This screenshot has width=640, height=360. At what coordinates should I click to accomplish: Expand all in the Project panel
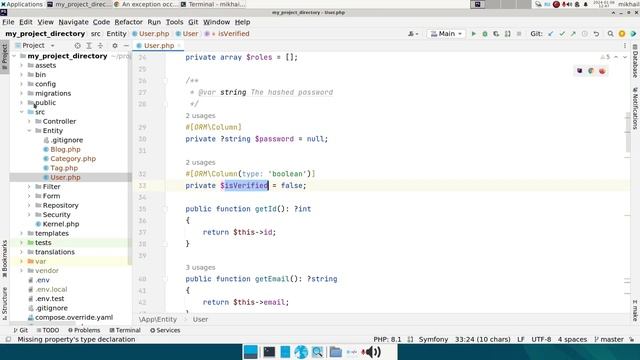(89, 46)
